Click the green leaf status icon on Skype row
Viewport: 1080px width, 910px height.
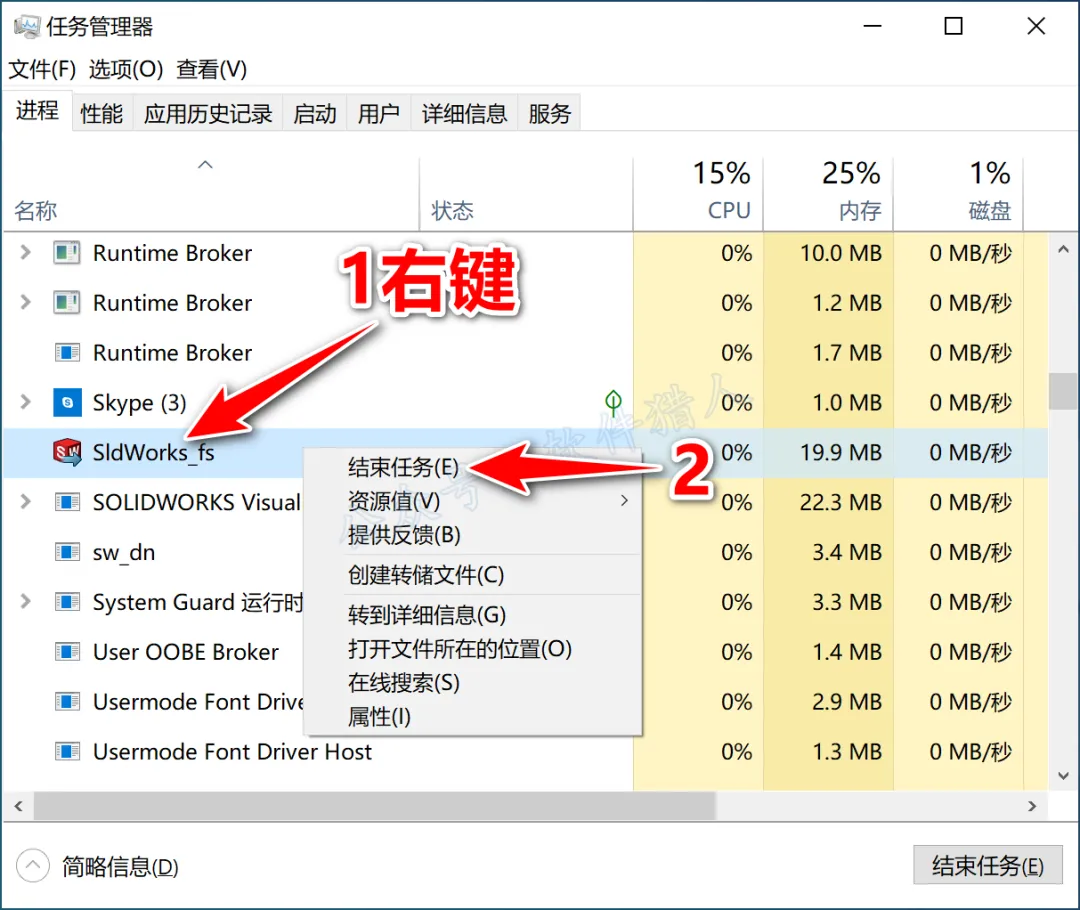pos(613,402)
